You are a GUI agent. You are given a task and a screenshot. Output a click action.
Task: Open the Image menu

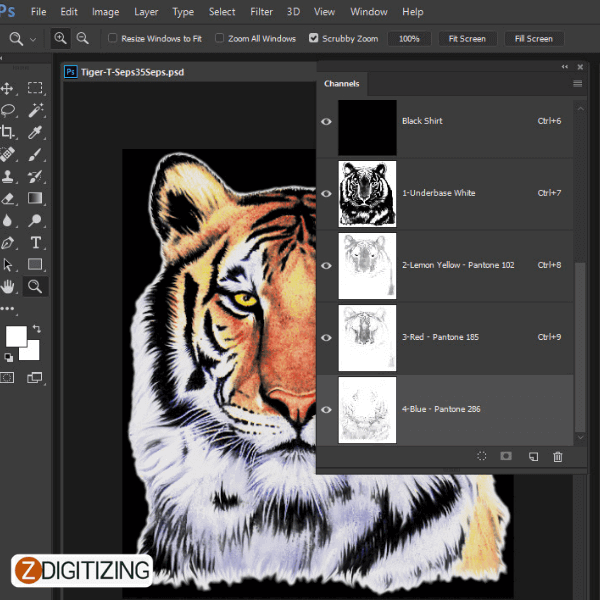coord(105,12)
